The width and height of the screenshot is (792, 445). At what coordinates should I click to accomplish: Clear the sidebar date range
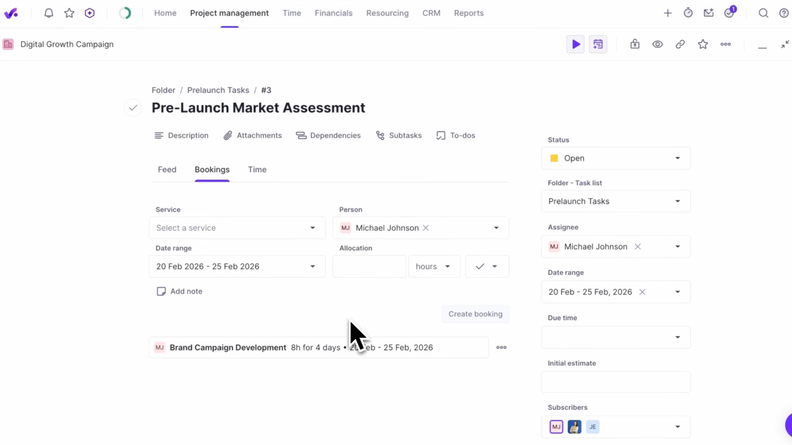642,292
